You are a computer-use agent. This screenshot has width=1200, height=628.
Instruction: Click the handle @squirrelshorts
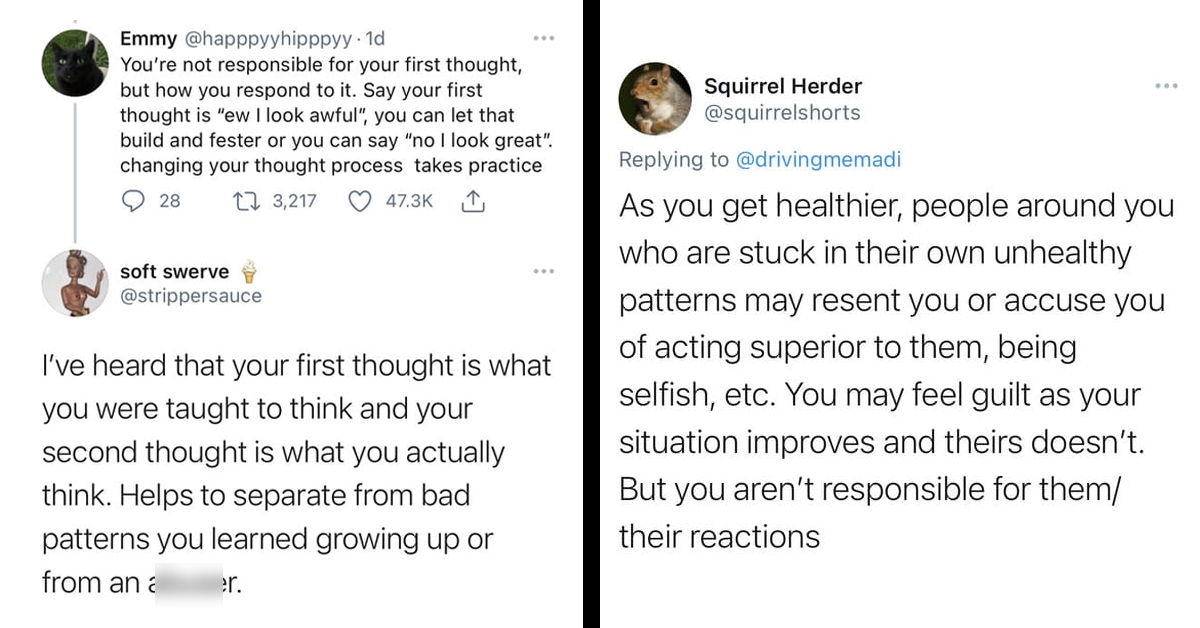click(x=781, y=112)
